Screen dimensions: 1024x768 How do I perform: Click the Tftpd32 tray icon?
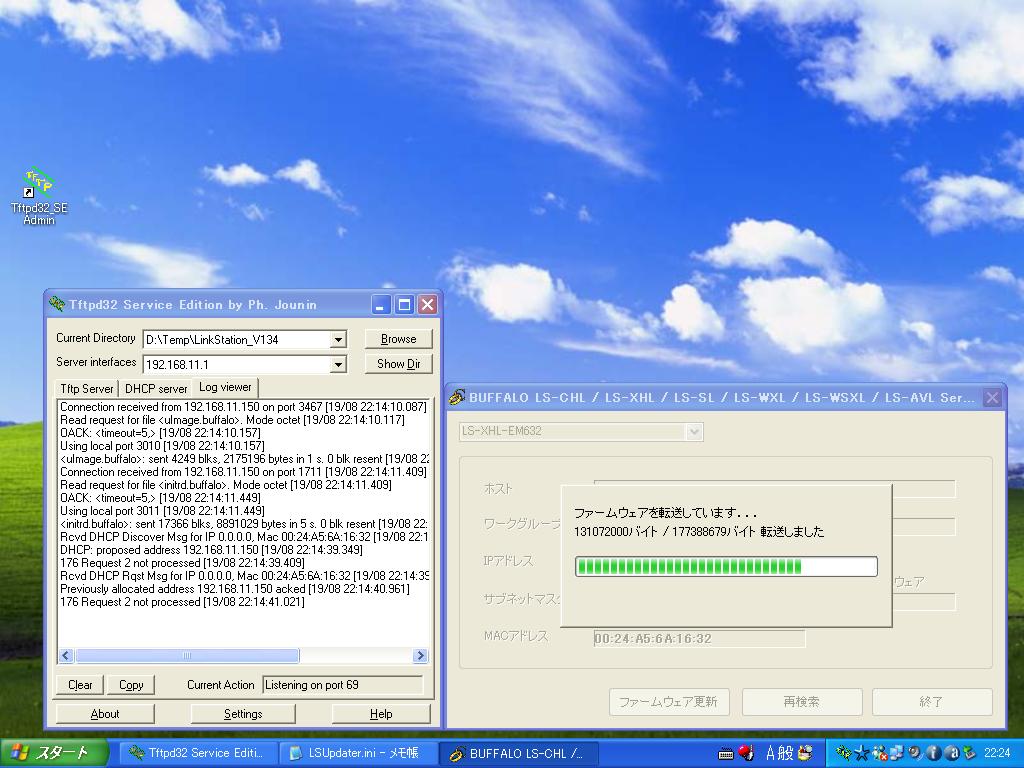point(843,753)
